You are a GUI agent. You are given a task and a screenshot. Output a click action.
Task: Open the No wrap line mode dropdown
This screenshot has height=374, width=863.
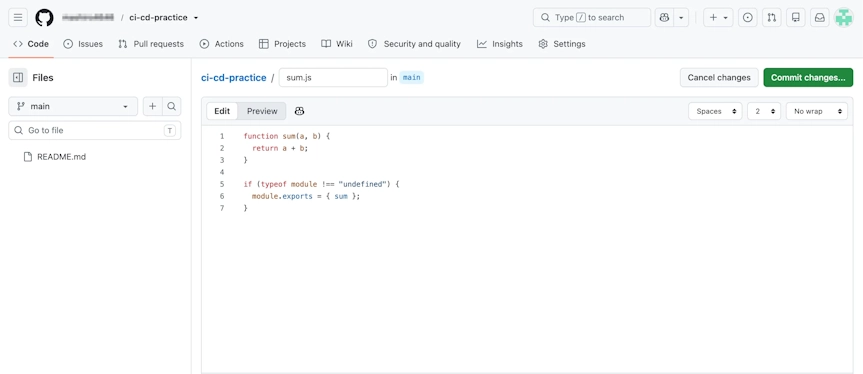pos(817,111)
